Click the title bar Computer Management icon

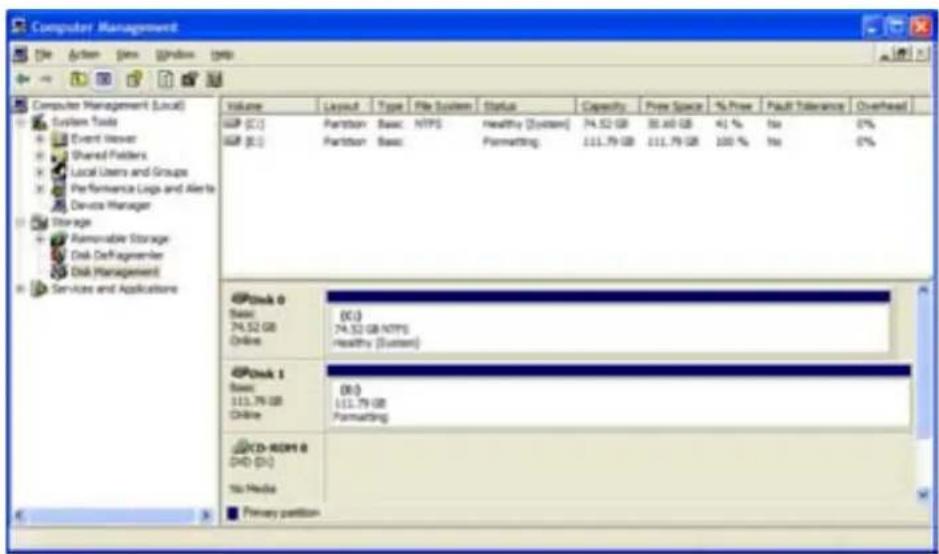(20, 27)
